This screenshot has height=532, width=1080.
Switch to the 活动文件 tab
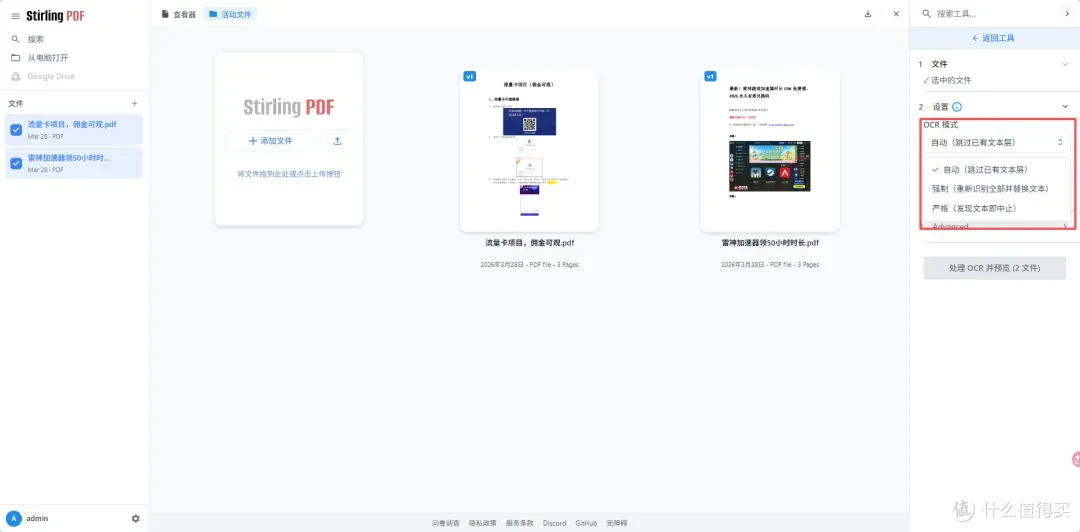point(230,14)
